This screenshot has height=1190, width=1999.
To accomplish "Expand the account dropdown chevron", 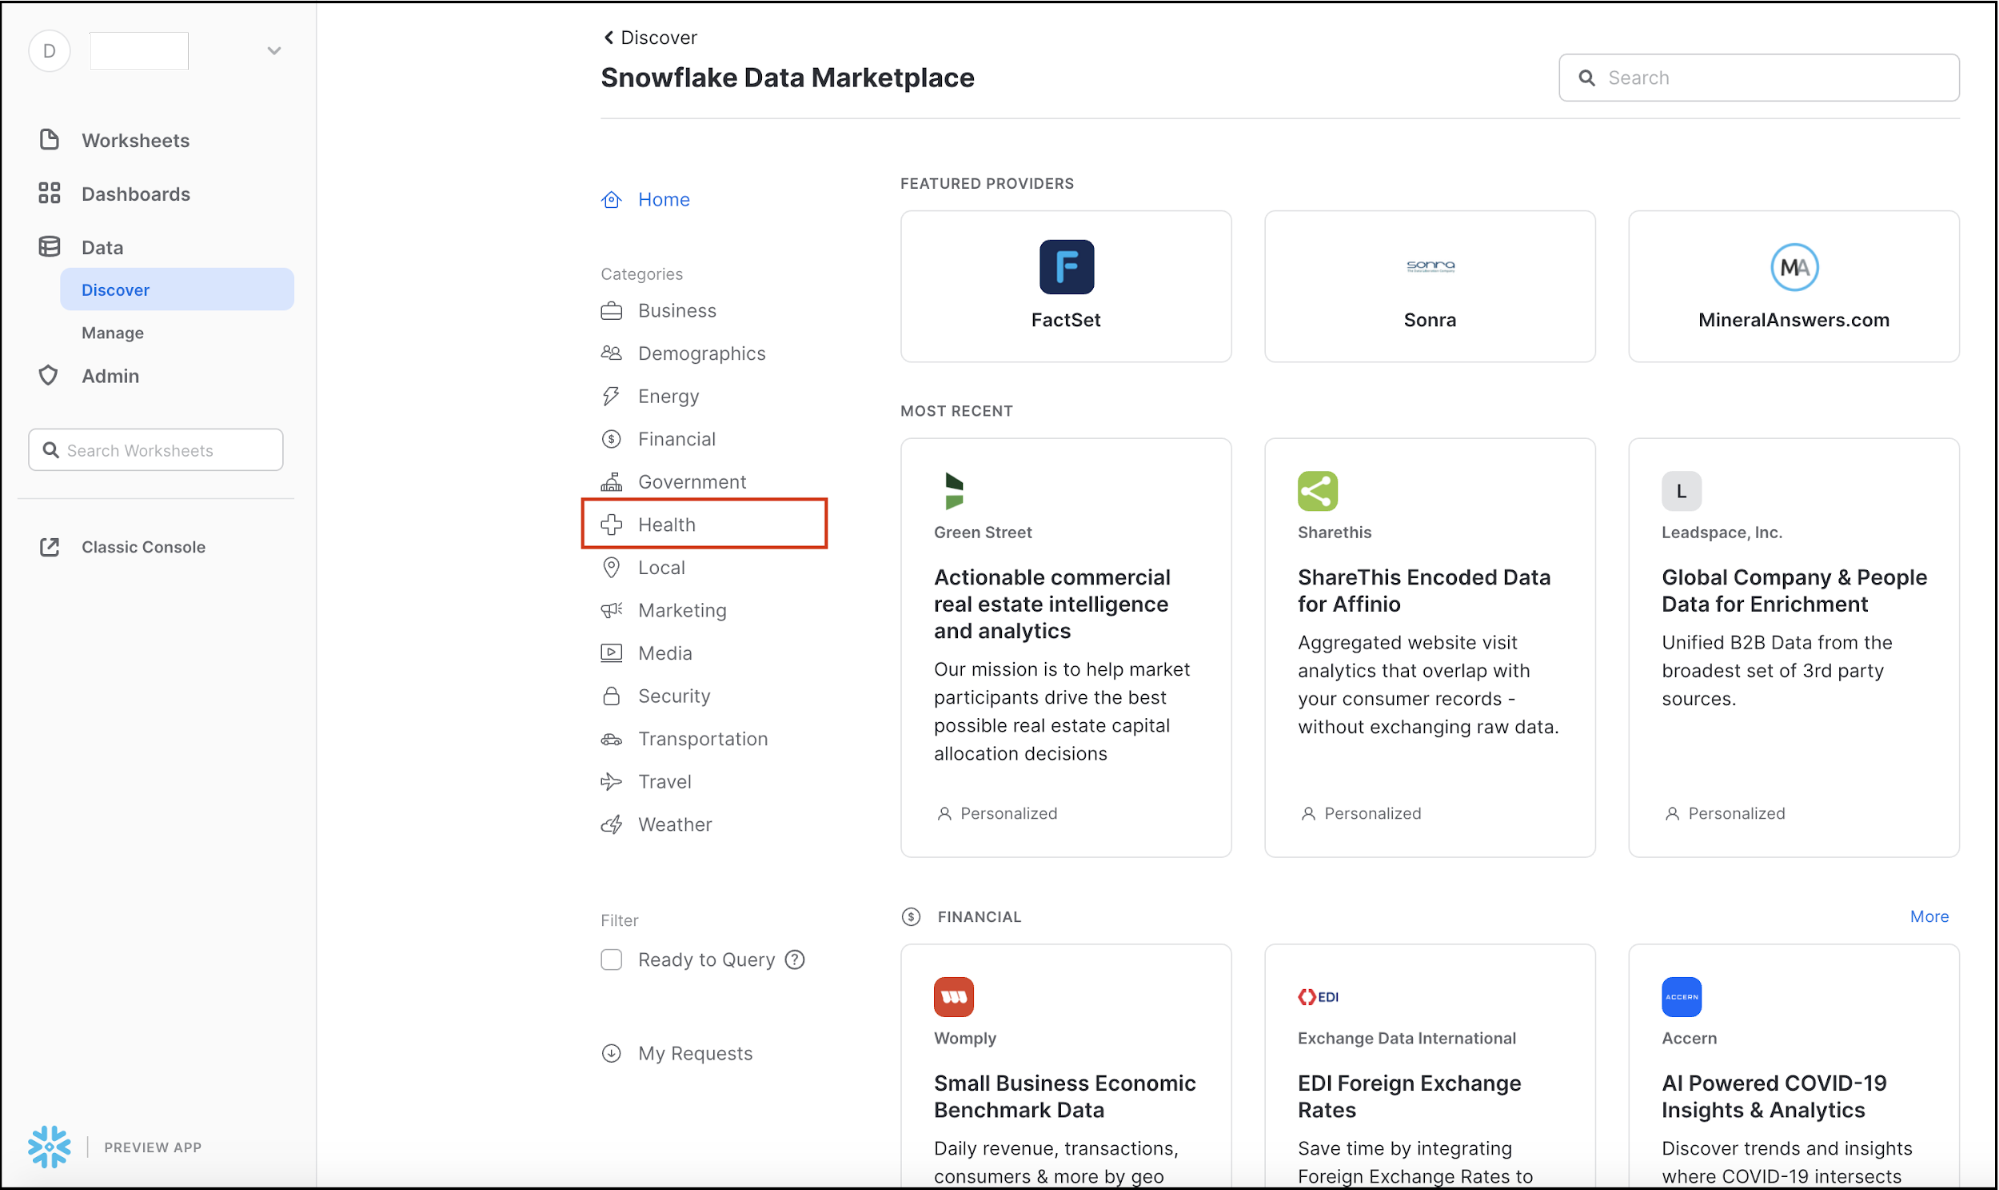I will tap(274, 51).
